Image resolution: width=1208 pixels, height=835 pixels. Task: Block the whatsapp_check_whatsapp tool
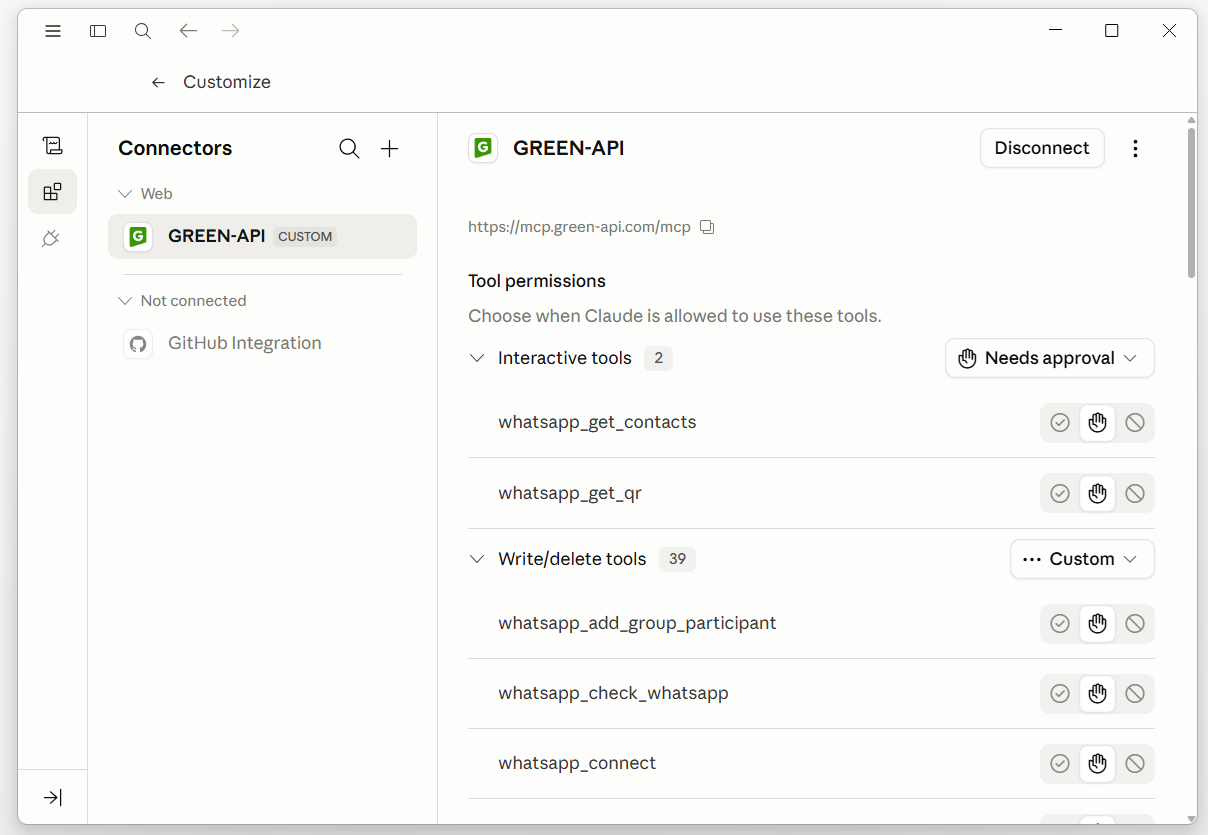(1135, 694)
